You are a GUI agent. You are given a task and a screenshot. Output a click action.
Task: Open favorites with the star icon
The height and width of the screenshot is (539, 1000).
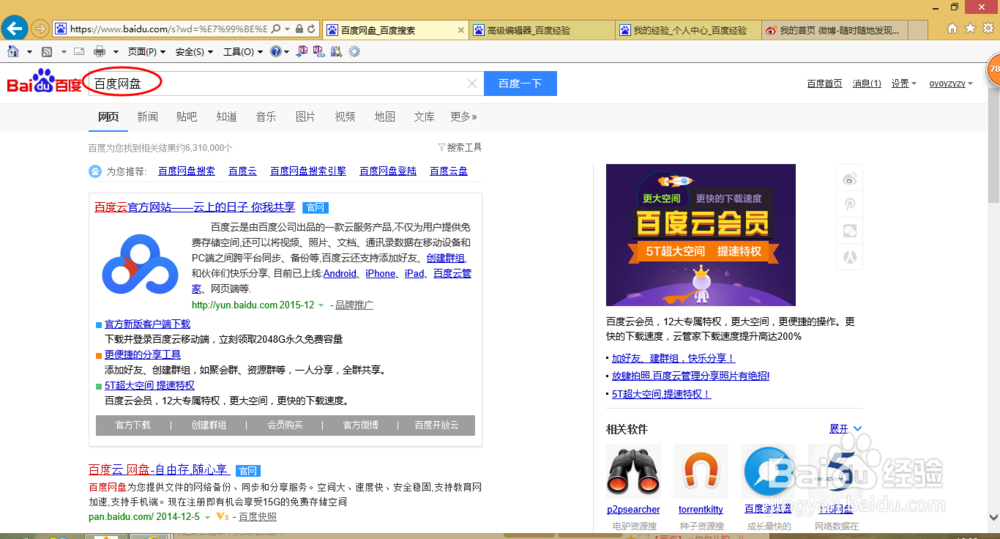970,28
